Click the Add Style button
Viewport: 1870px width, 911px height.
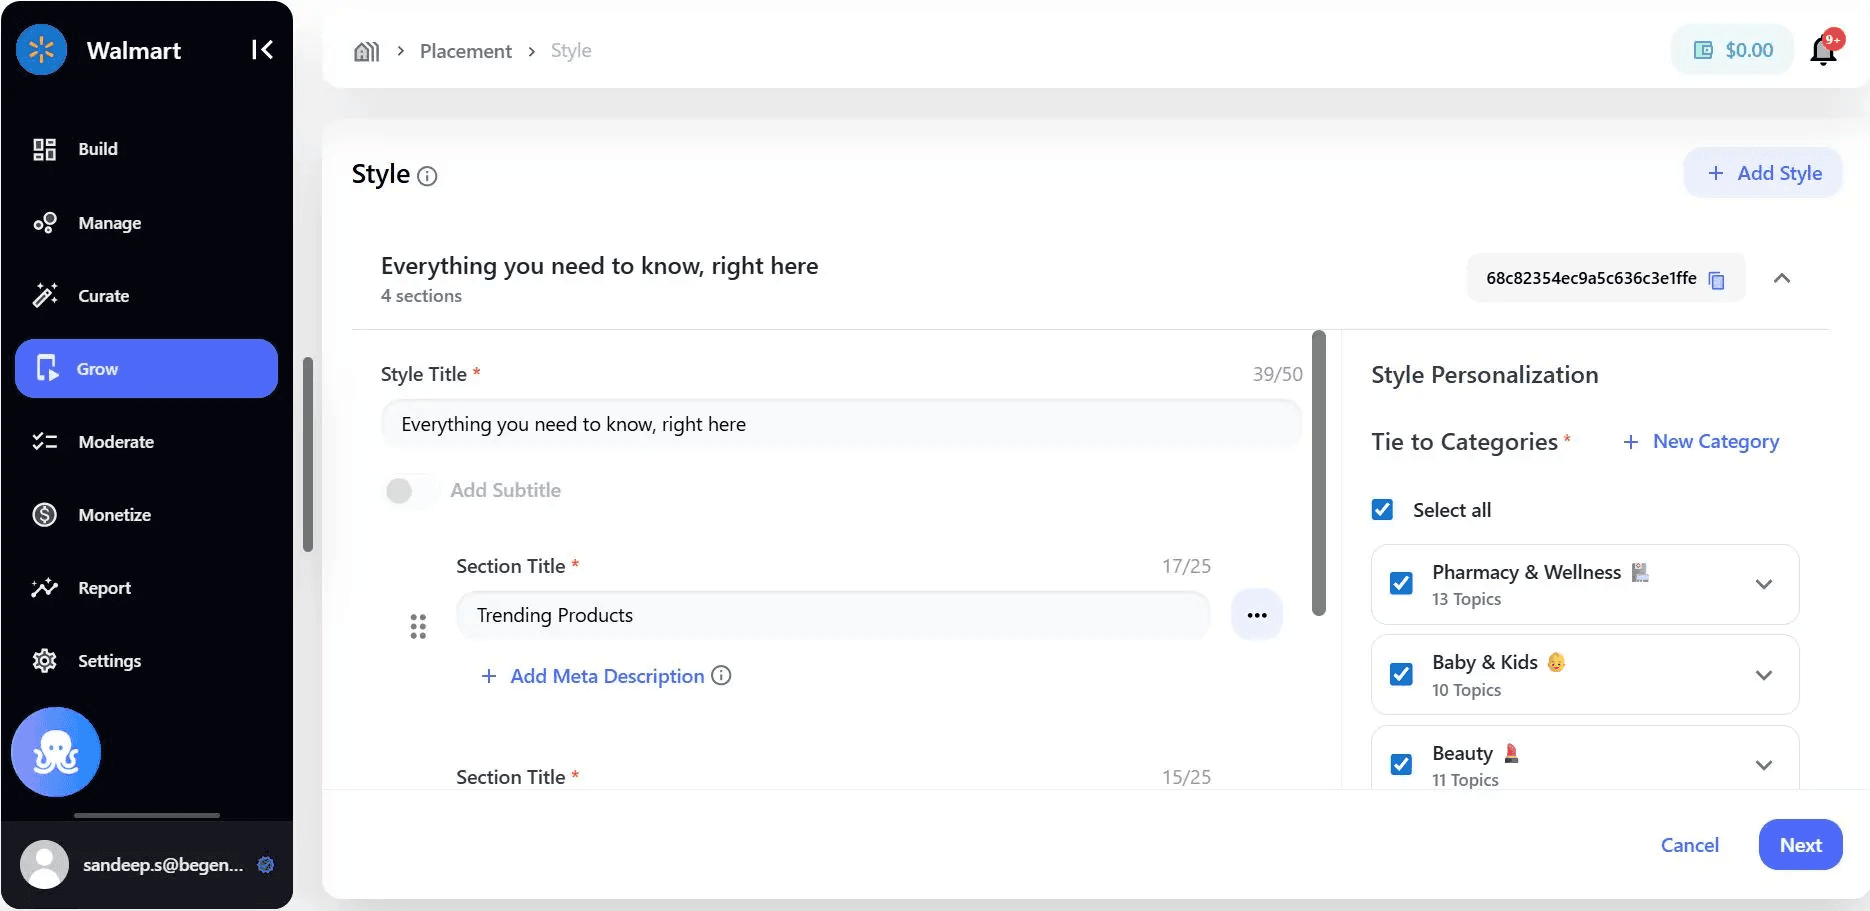click(x=1763, y=173)
